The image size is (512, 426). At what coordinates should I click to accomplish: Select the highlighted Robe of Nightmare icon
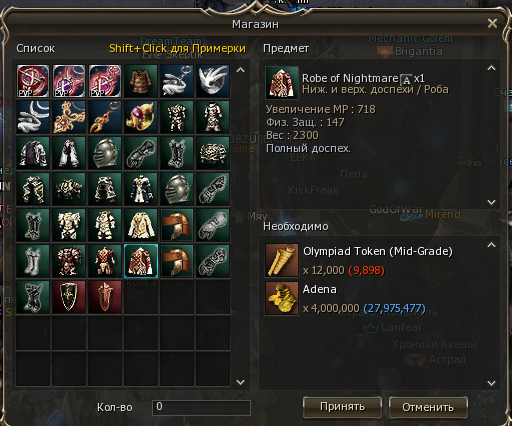point(141,261)
